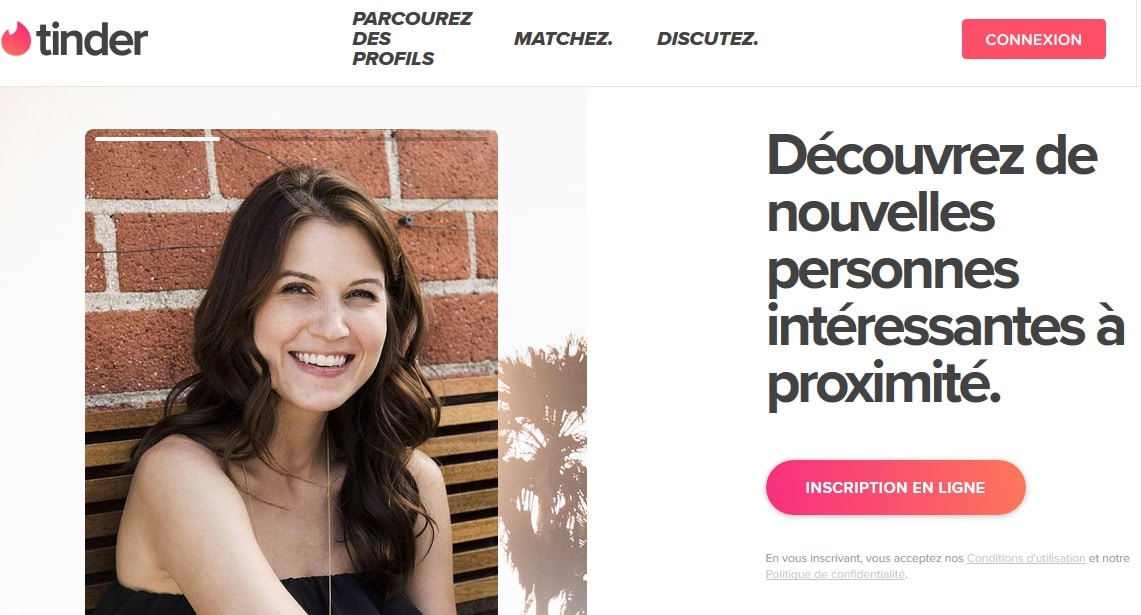Select the Matchez. navigation item

pos(563,39)
